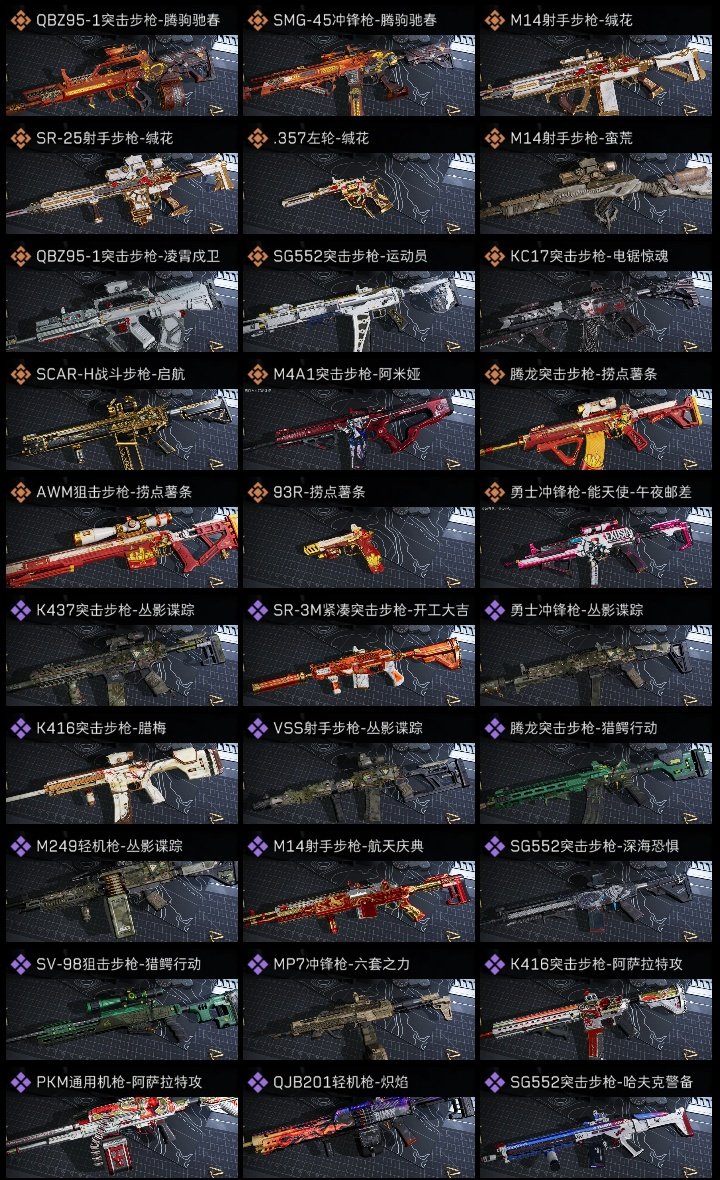Open the 93R-捞点薯条 pistol skin preview
Image resolution: width=720 pixels, height=1180 pixels.
[x=359, y=547]
